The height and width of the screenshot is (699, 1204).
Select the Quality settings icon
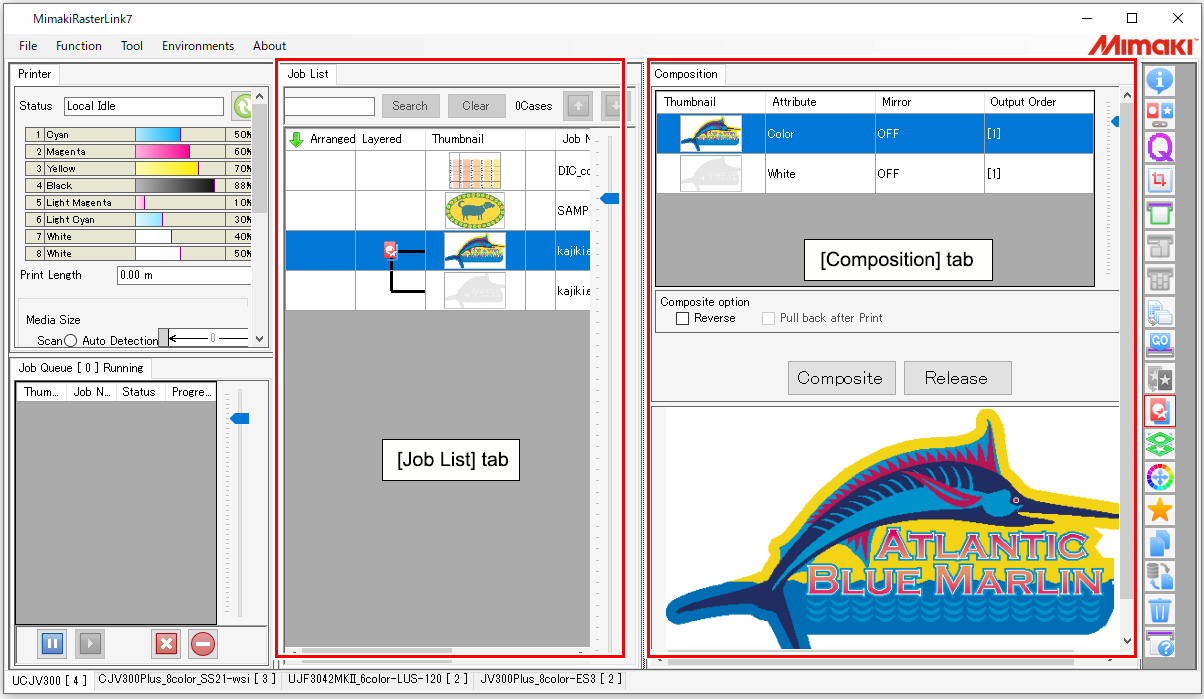(x=1160, y=147)
